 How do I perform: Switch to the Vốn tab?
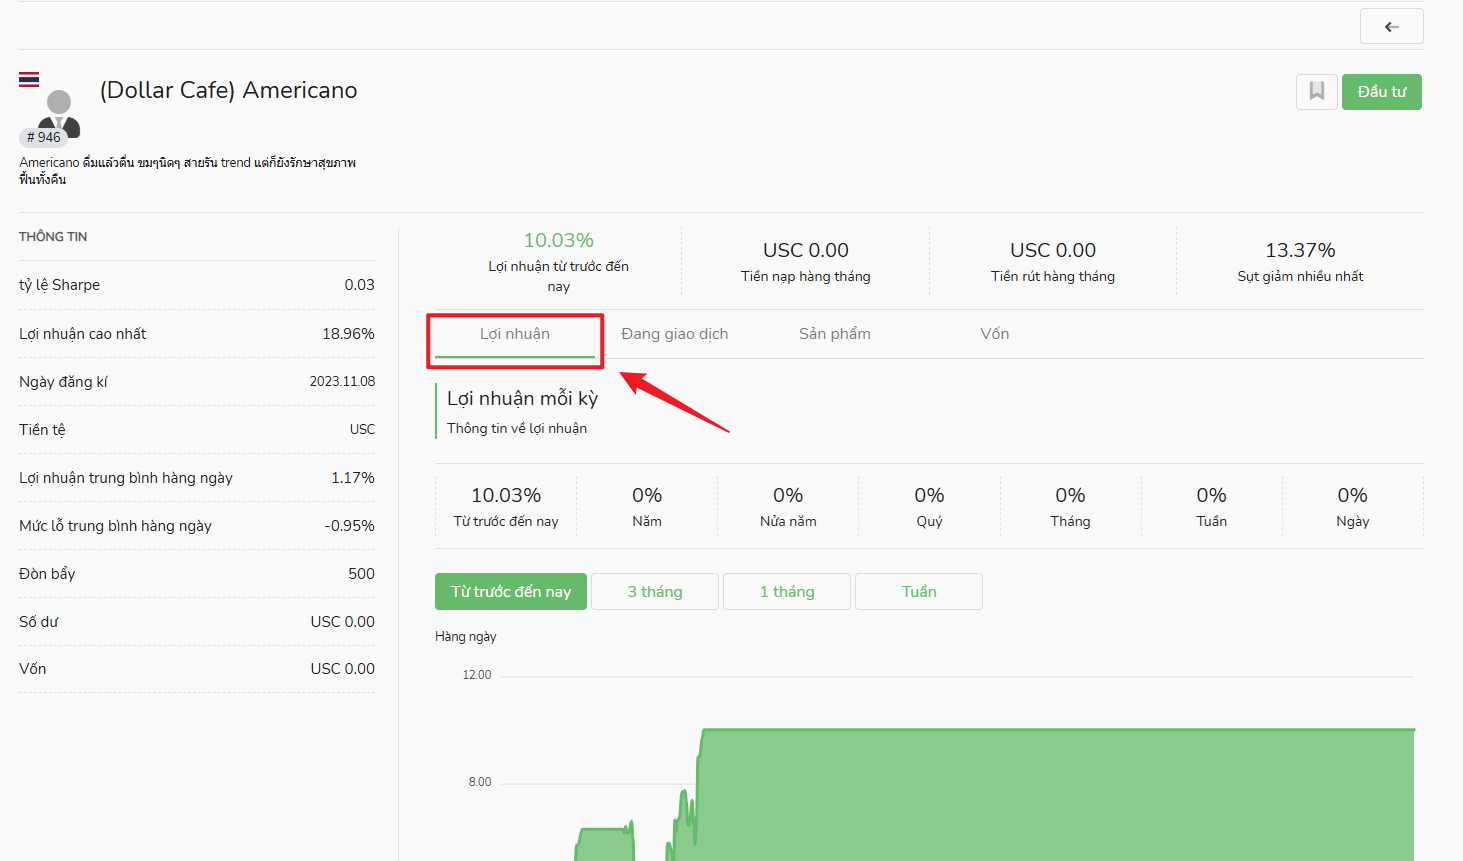click(995, 334)
